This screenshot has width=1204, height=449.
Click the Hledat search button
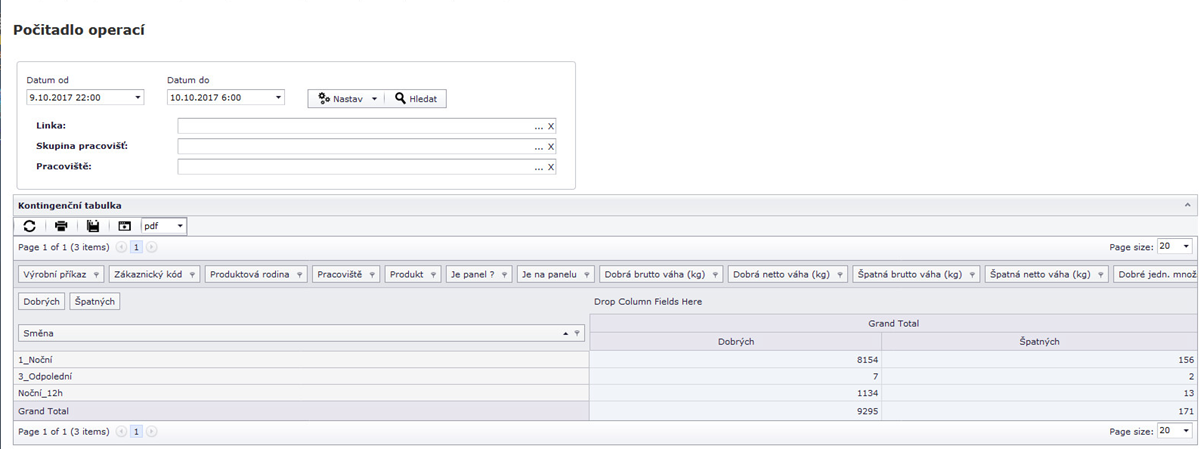416,99
